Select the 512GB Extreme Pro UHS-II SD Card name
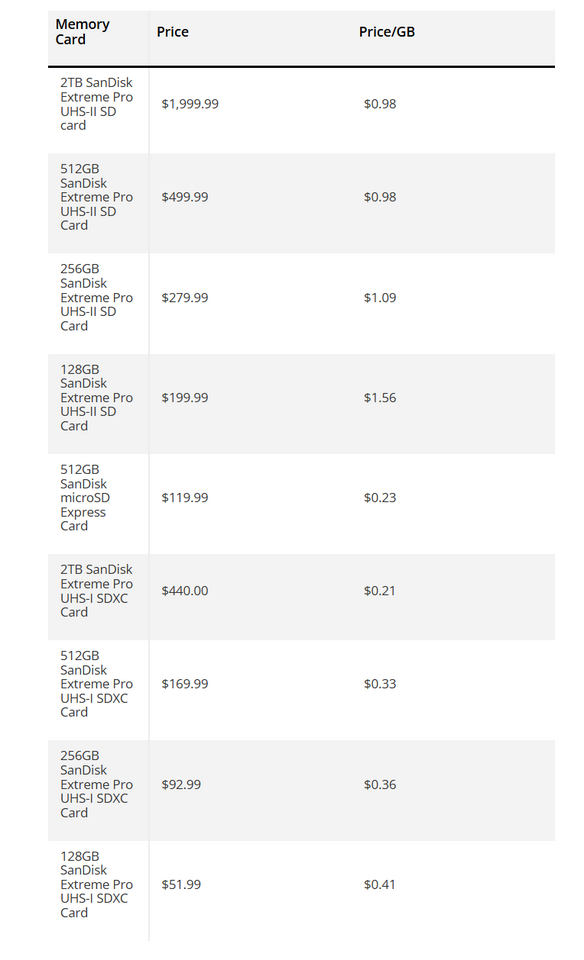Screen dimensions: 584x960 [x=96, y=197]
